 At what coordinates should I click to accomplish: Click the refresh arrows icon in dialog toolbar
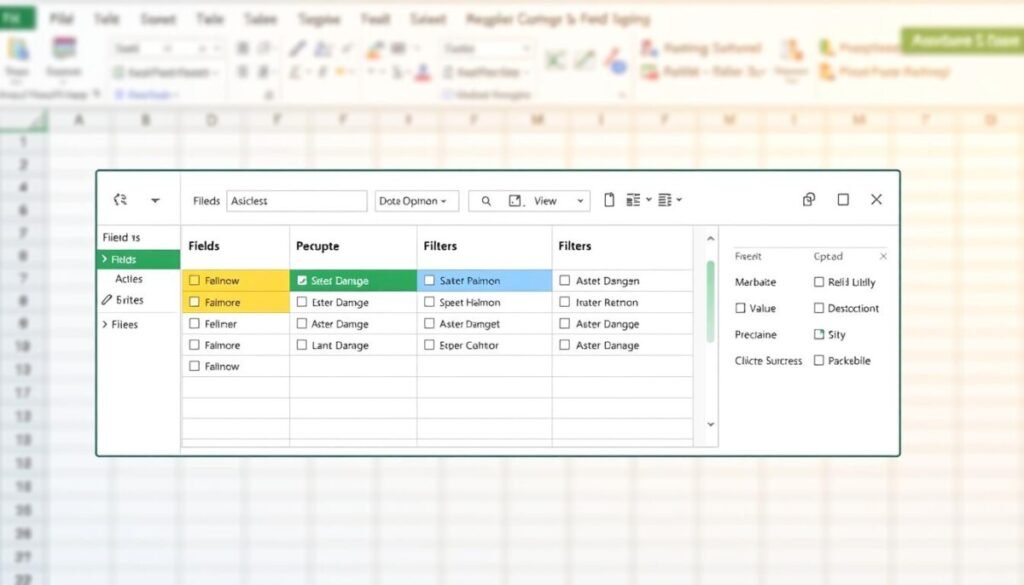click(120, 200)
